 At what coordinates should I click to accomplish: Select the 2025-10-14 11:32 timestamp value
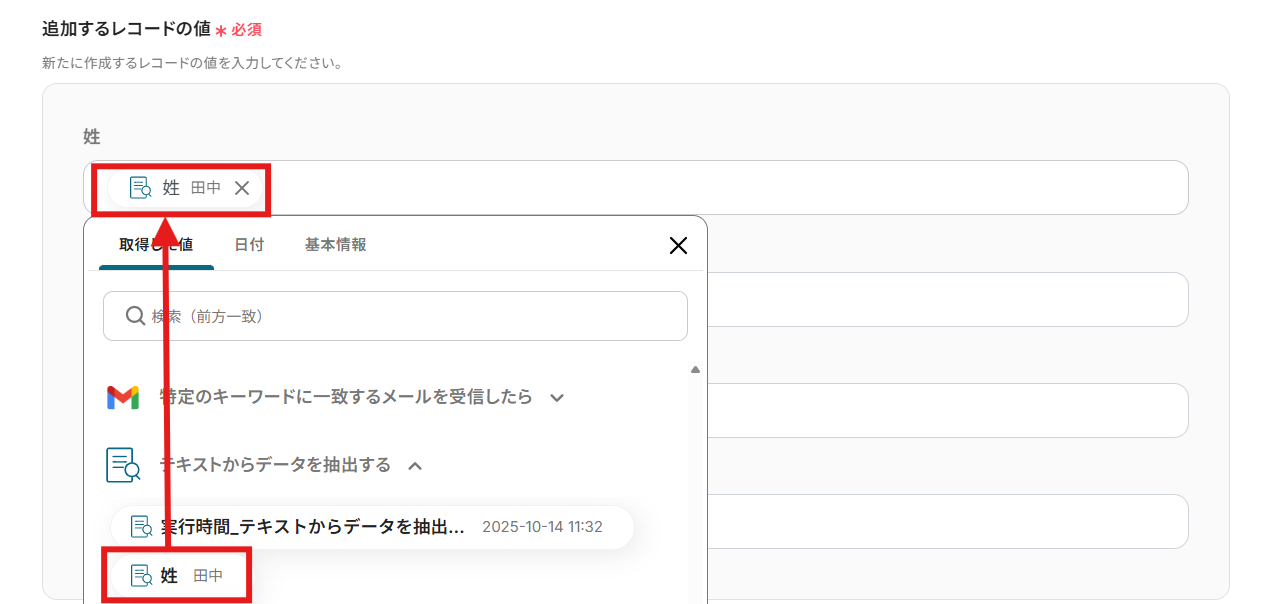(542, 527)
